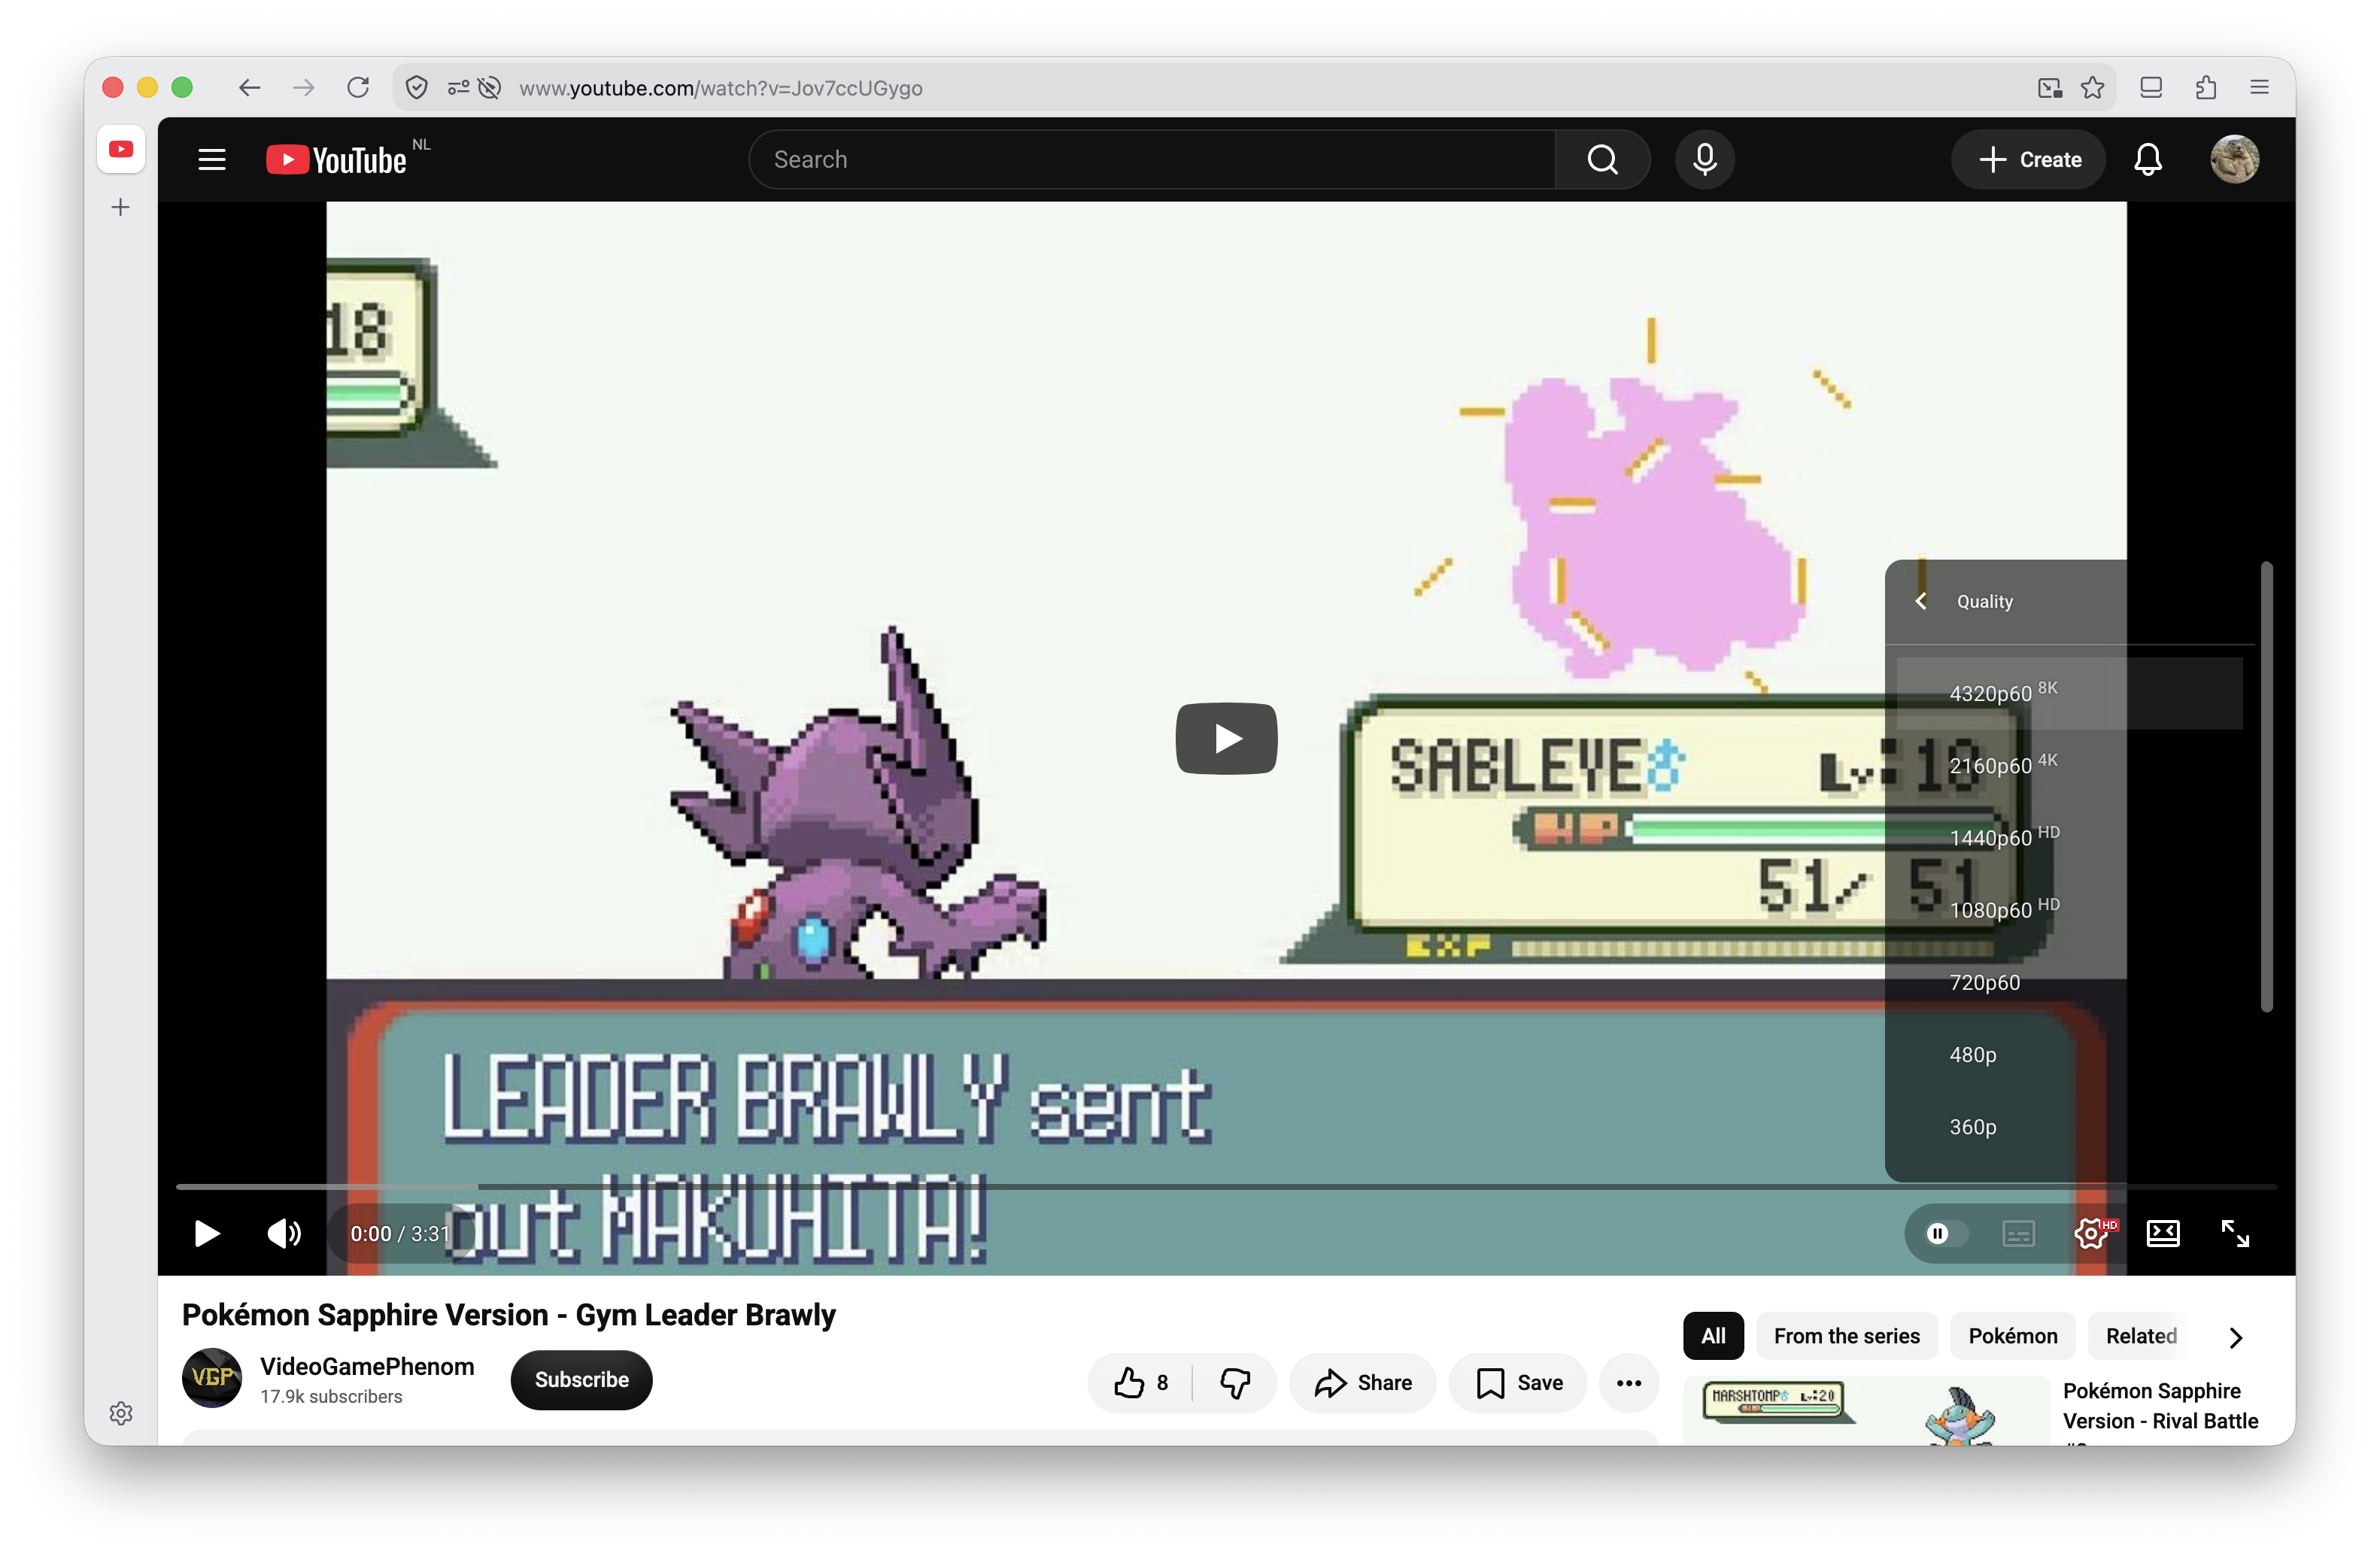The height and width of the screenshot is (1557, 2380).
Task: Open the Rival Battle video thumbnail
Action: (x=1866, y=1411)
